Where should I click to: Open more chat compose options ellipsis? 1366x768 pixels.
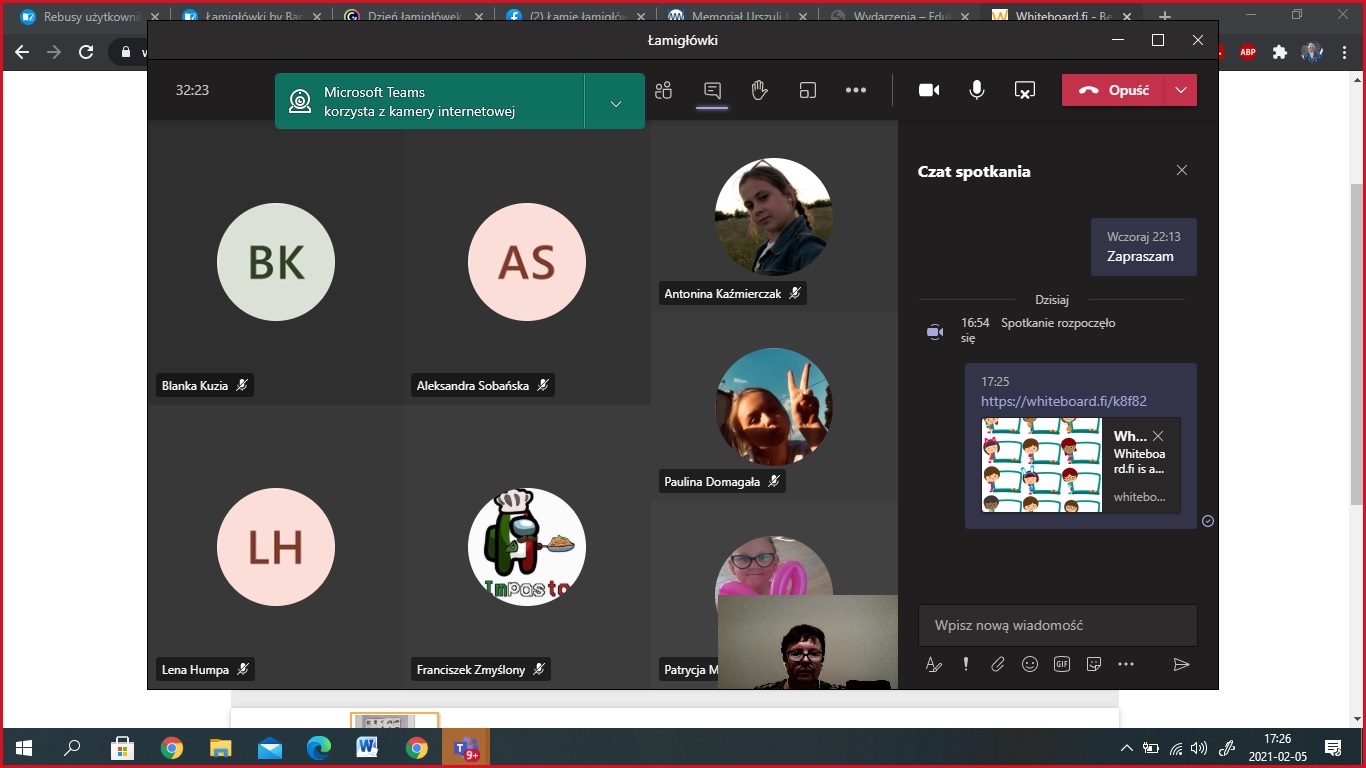coord(1126,664)
